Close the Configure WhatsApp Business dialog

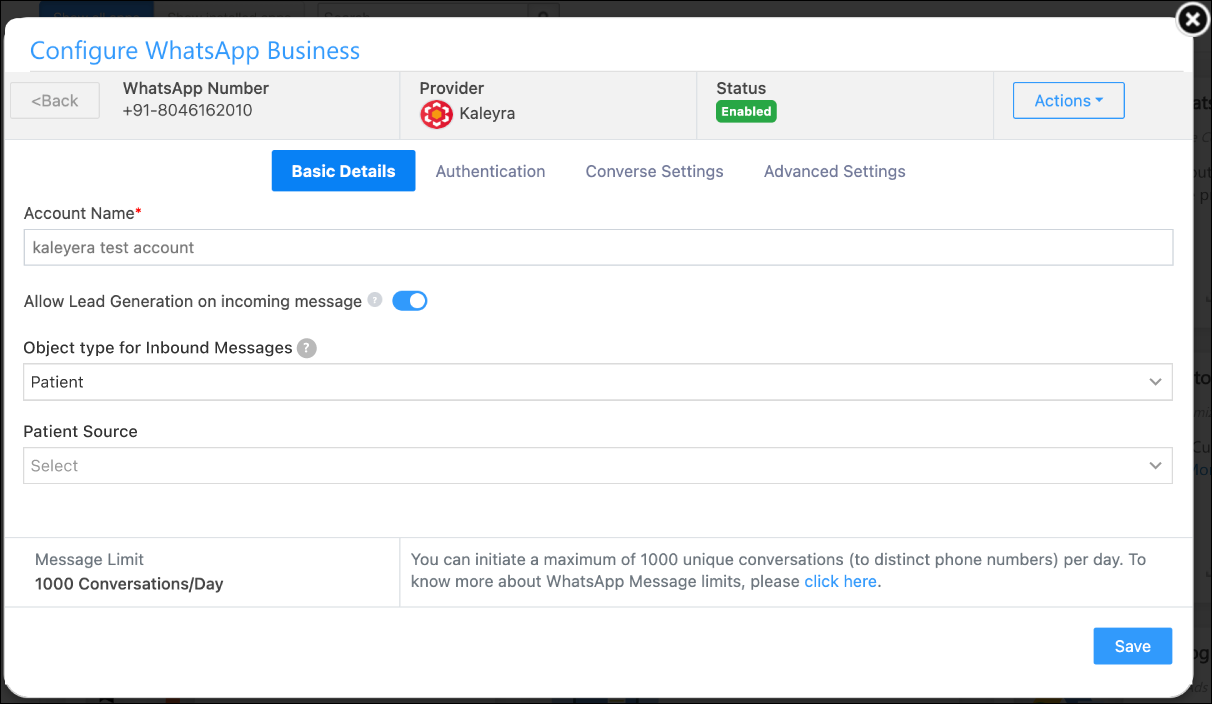tap(1191, 20)
